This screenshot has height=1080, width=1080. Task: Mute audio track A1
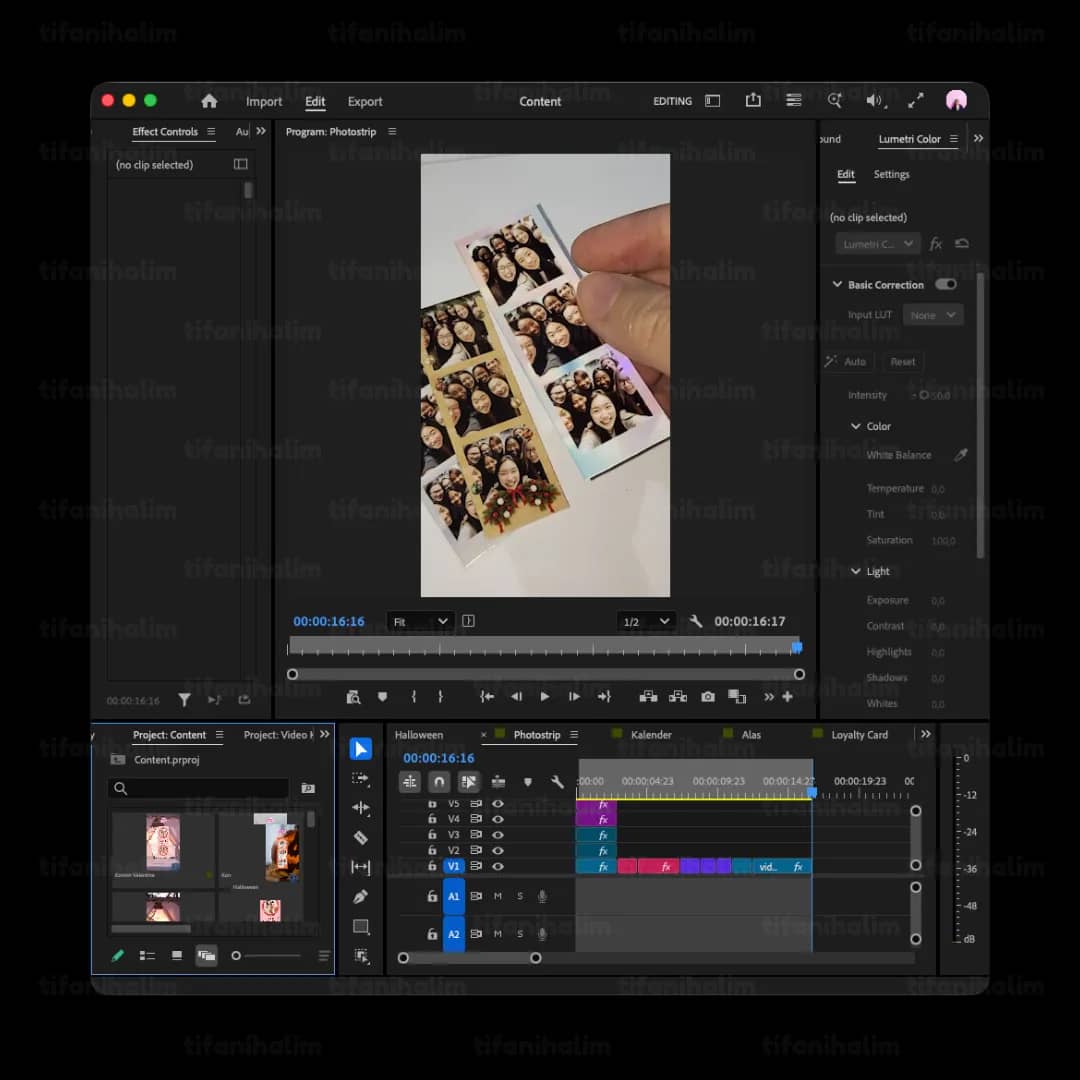(497, 896)
